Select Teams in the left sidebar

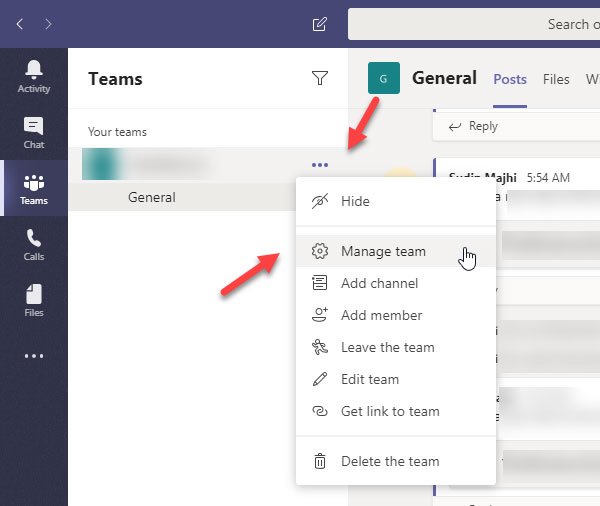34,188
